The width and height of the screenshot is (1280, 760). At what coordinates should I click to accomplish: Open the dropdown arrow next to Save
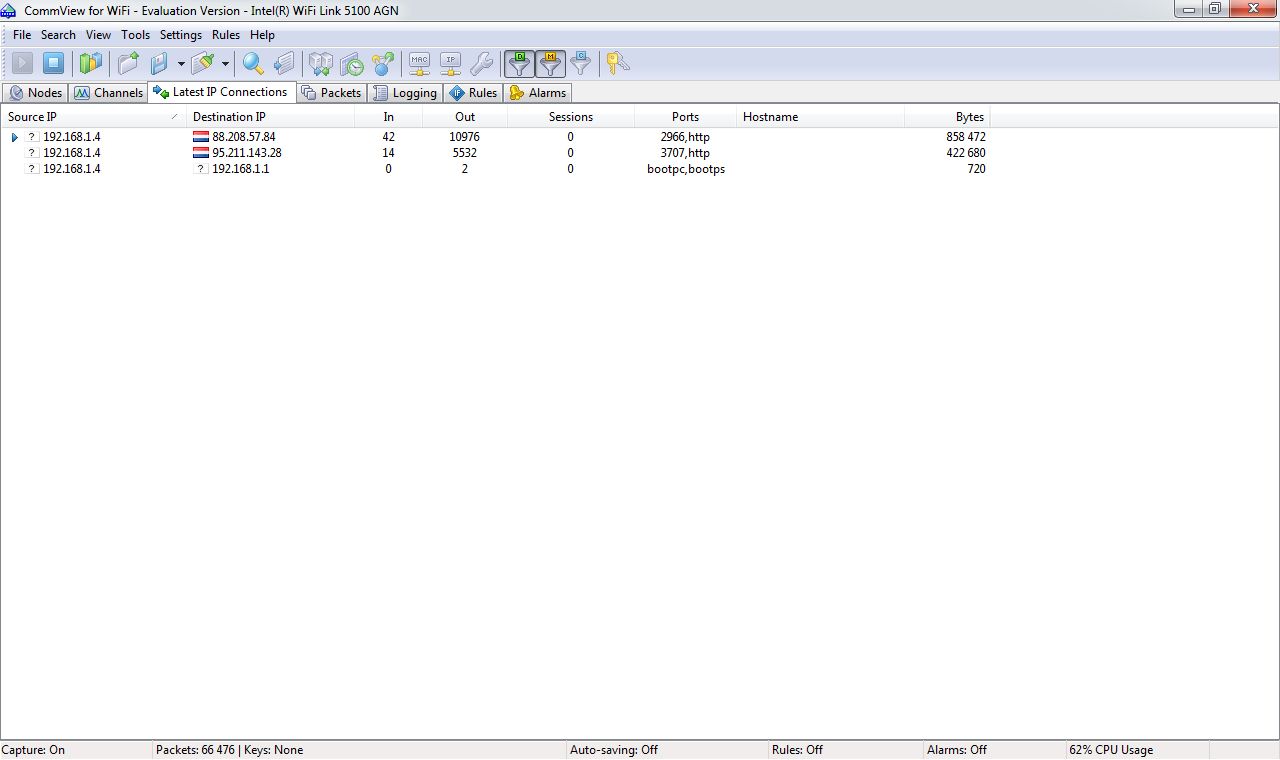(181, 64)
